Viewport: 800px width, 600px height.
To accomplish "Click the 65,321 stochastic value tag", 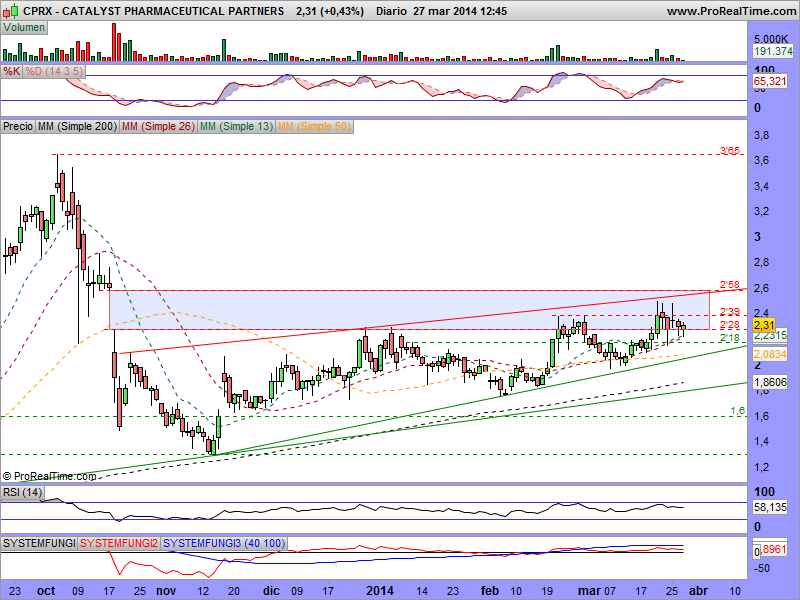I will 768,80.
